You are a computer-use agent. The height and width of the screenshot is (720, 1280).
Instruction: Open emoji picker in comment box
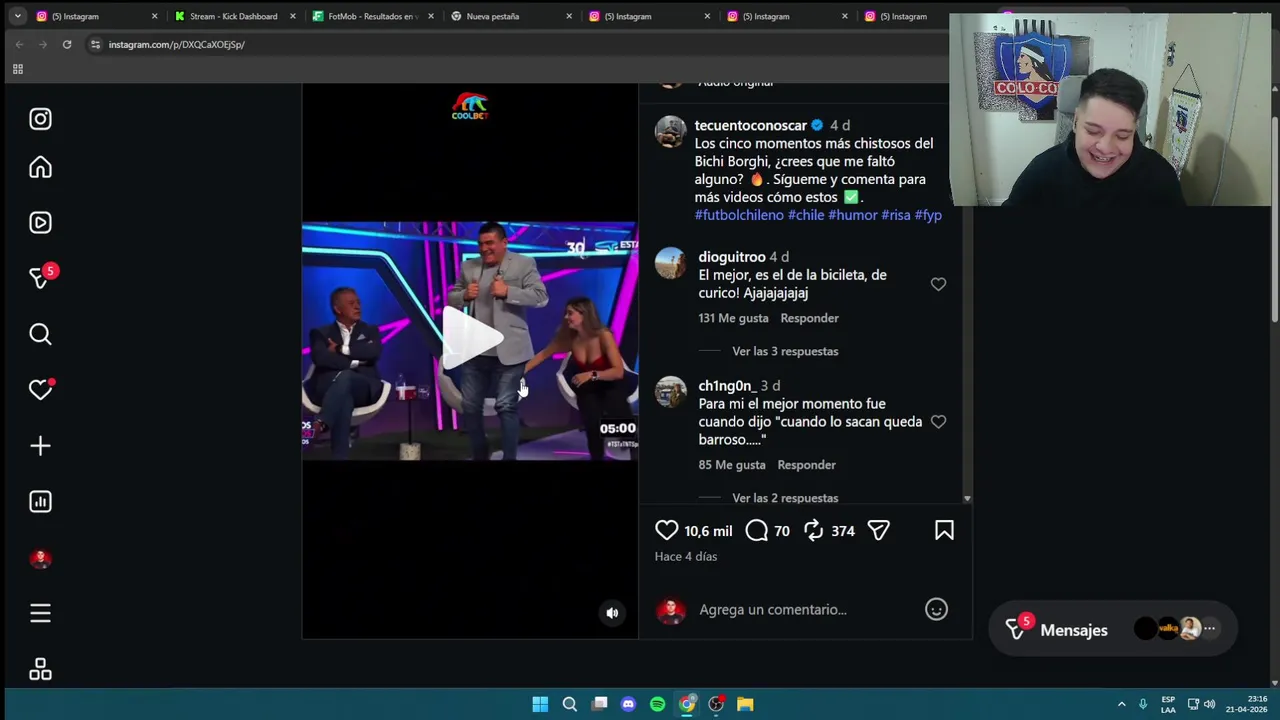click(936, 609)
